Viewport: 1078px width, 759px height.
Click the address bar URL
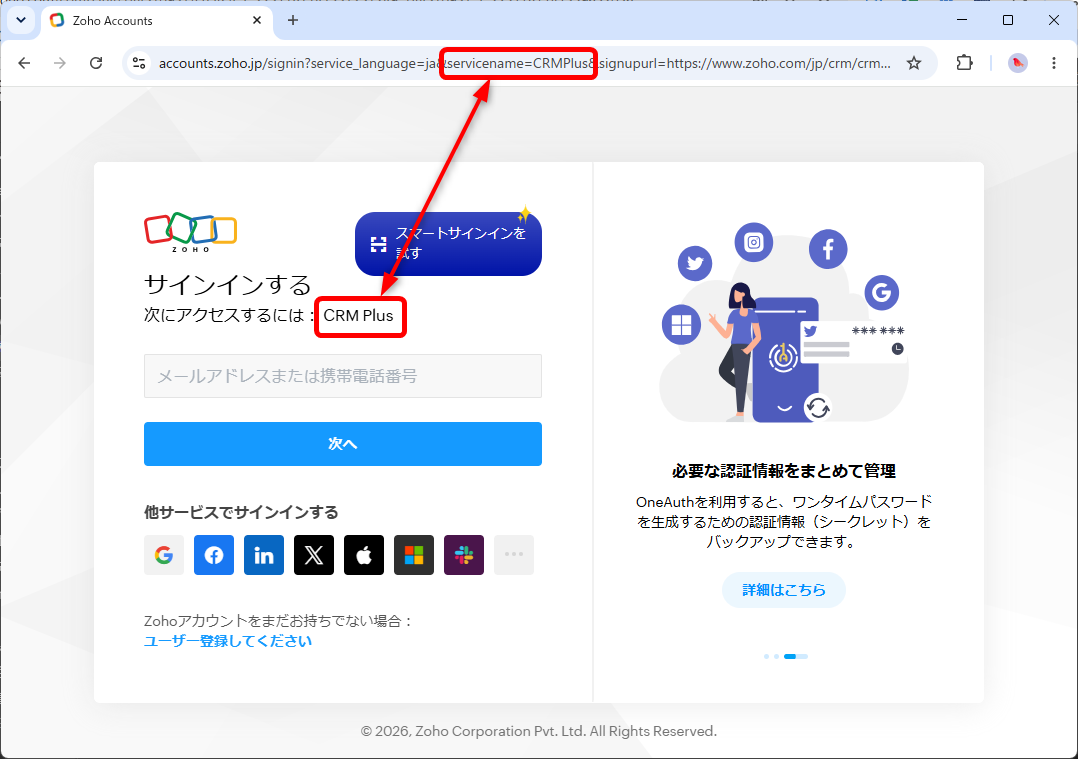525,63
